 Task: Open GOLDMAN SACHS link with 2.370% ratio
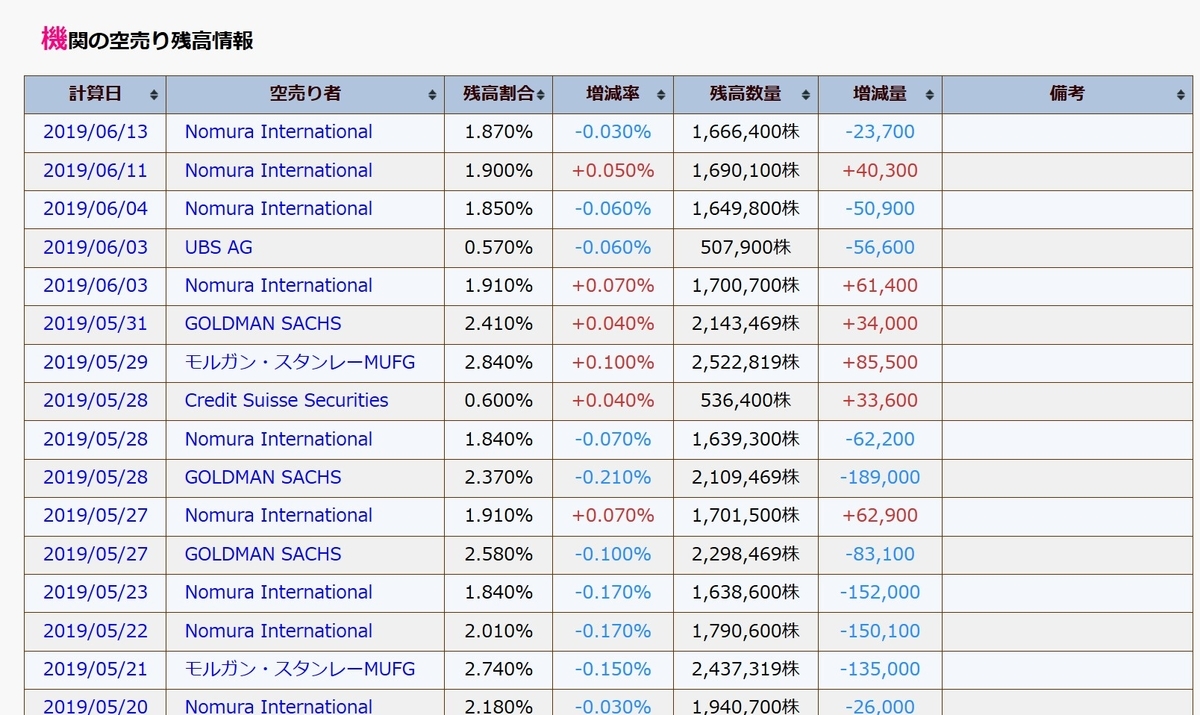[263, 477]
